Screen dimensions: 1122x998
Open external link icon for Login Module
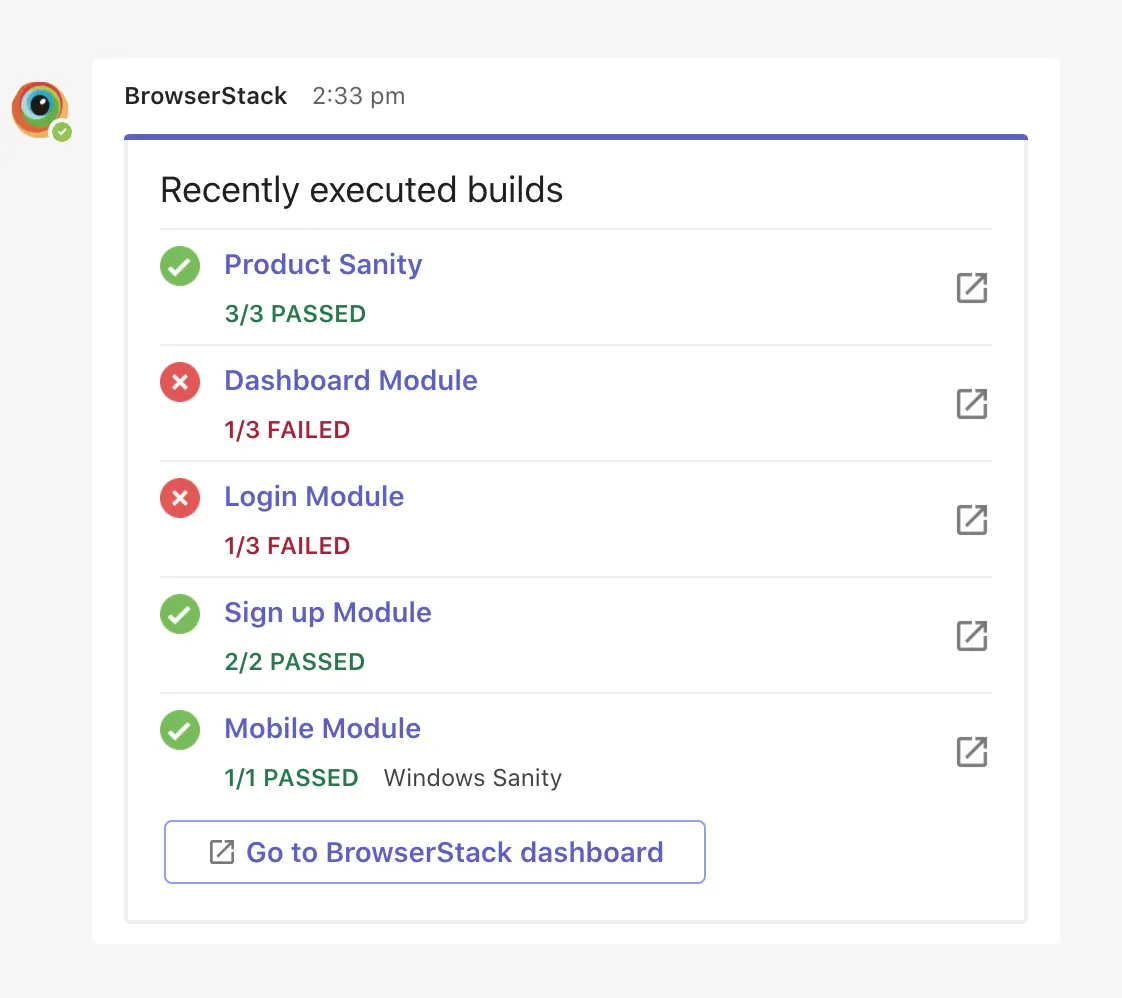(x=972, y=520)
